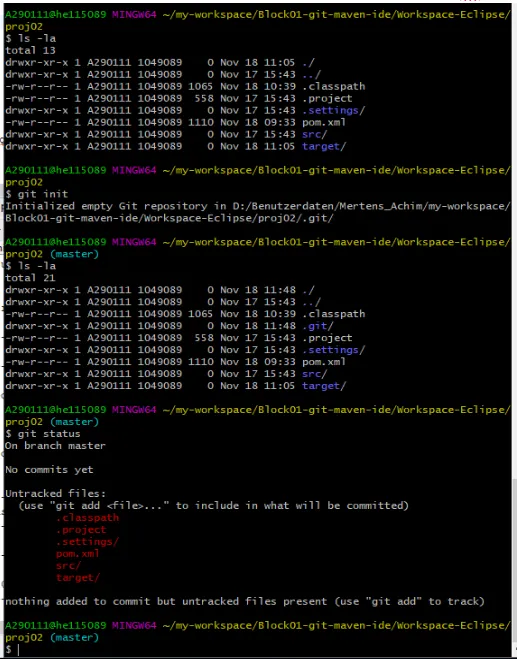The width and height of the screenshot is (517, 659).
Task: Click 'Nov 18 11:48 ./' listing row
Action: tap(160, 290)
